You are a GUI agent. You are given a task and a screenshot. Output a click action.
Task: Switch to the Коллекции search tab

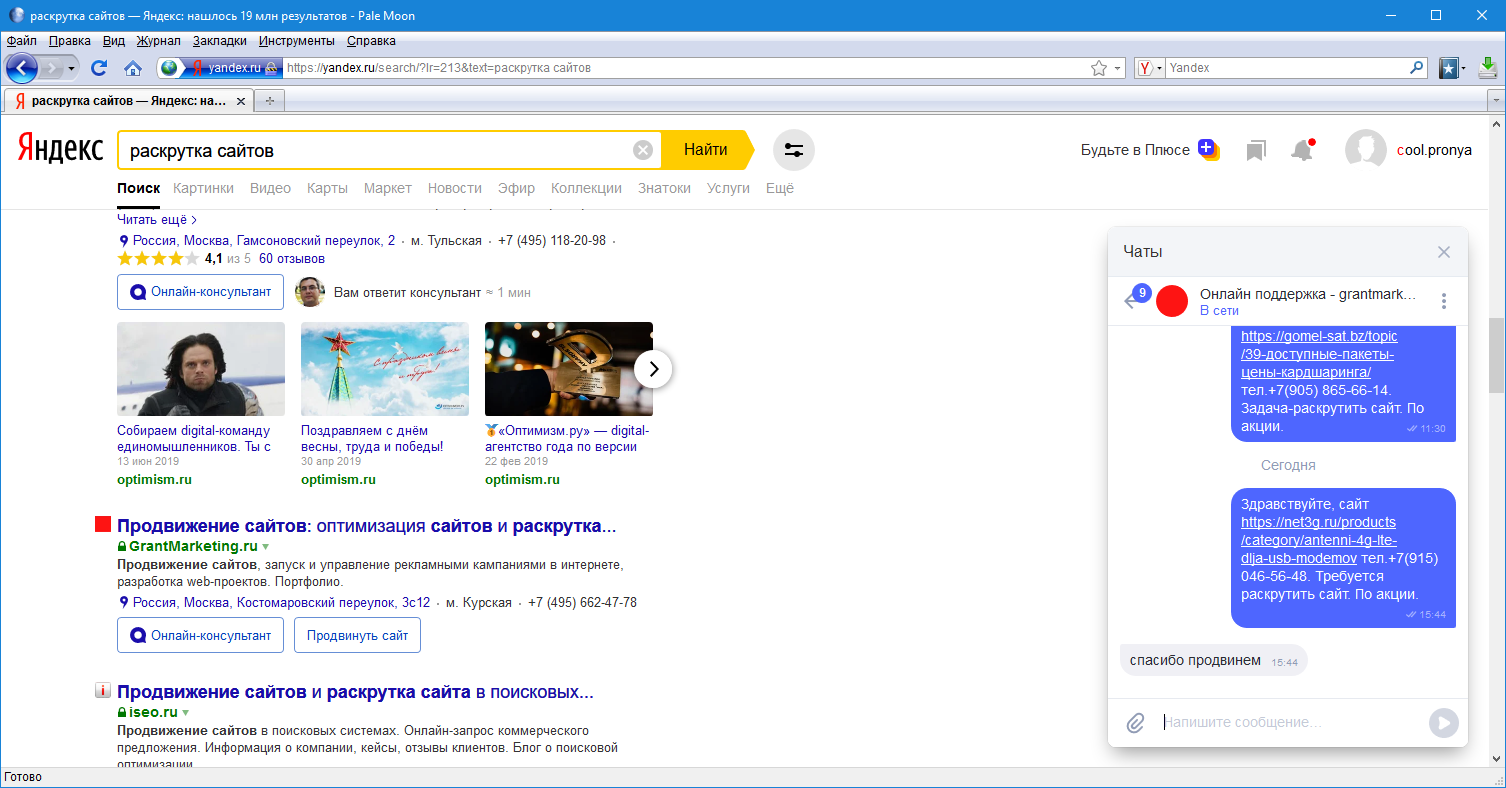(x=586, y=188)
